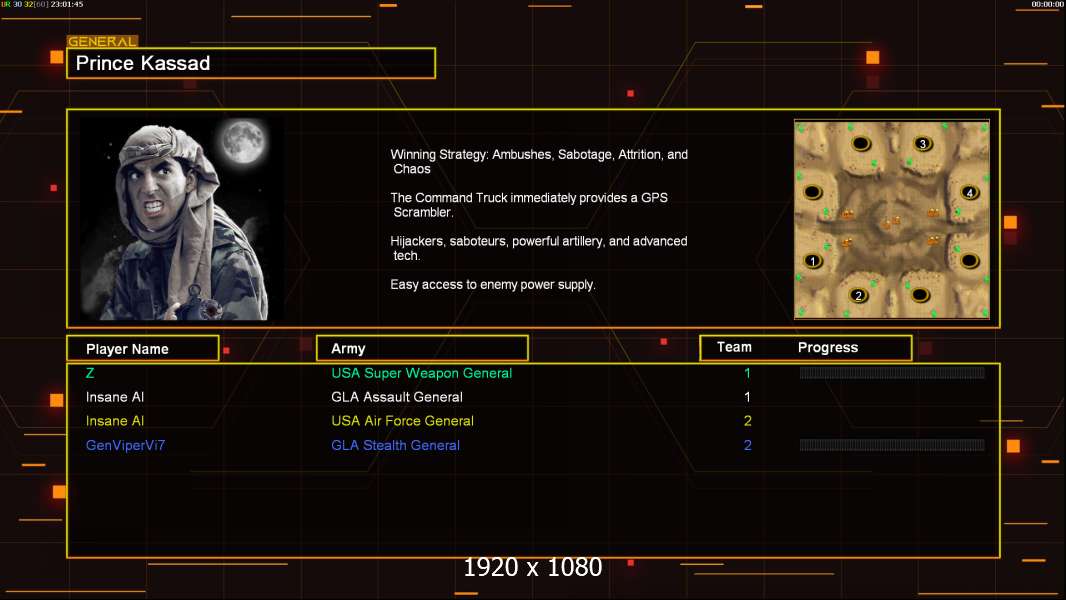Image resolution: width=1066 pixels, height=600 pixels.
Task: Select start position 2 on the map
Action: coord(859,296)
